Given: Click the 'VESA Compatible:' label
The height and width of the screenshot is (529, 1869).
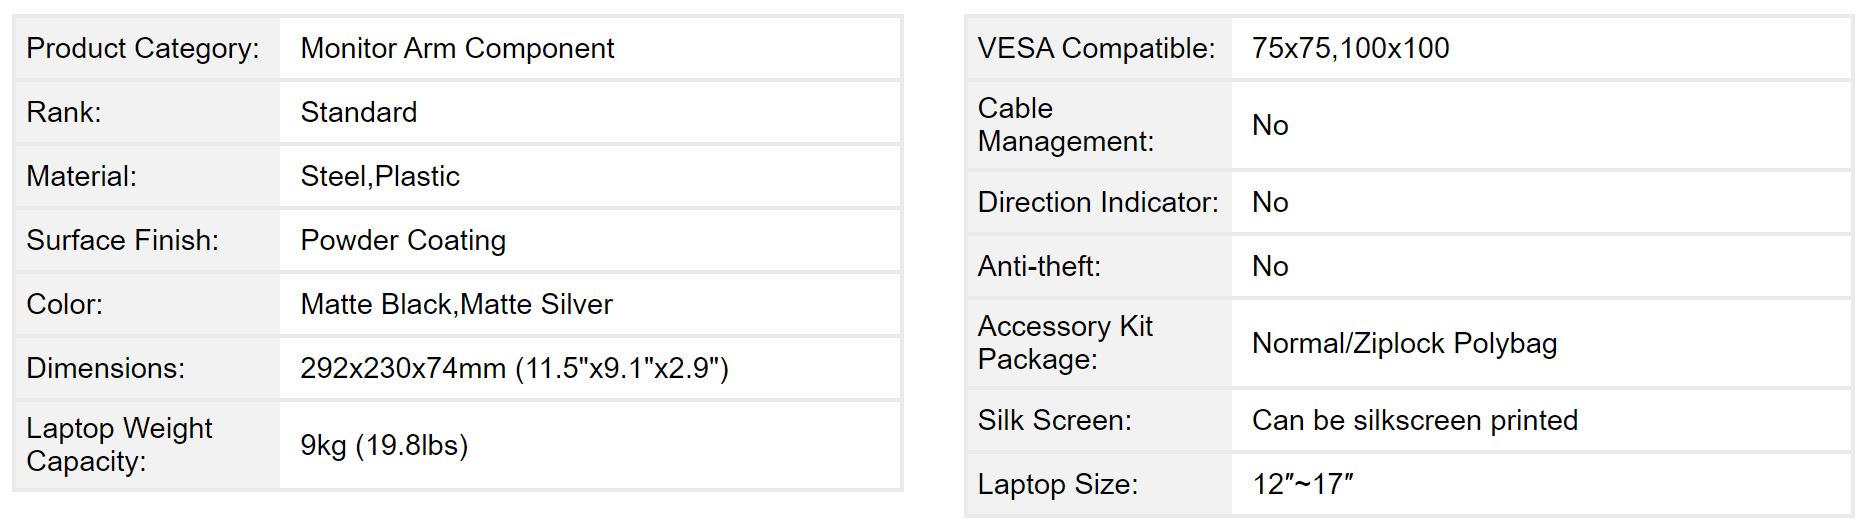Looking at the screenshot, I should (x=1096, y=48).
